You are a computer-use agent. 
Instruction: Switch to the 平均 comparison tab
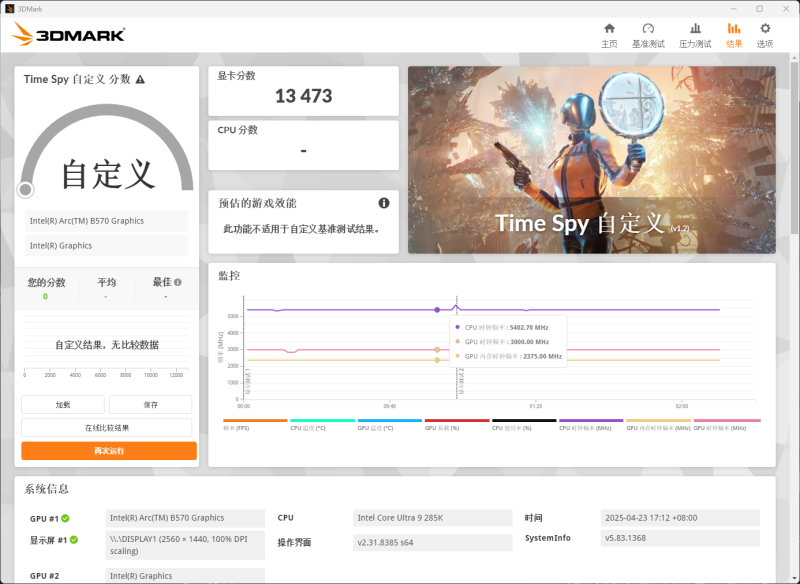(106, 282)
